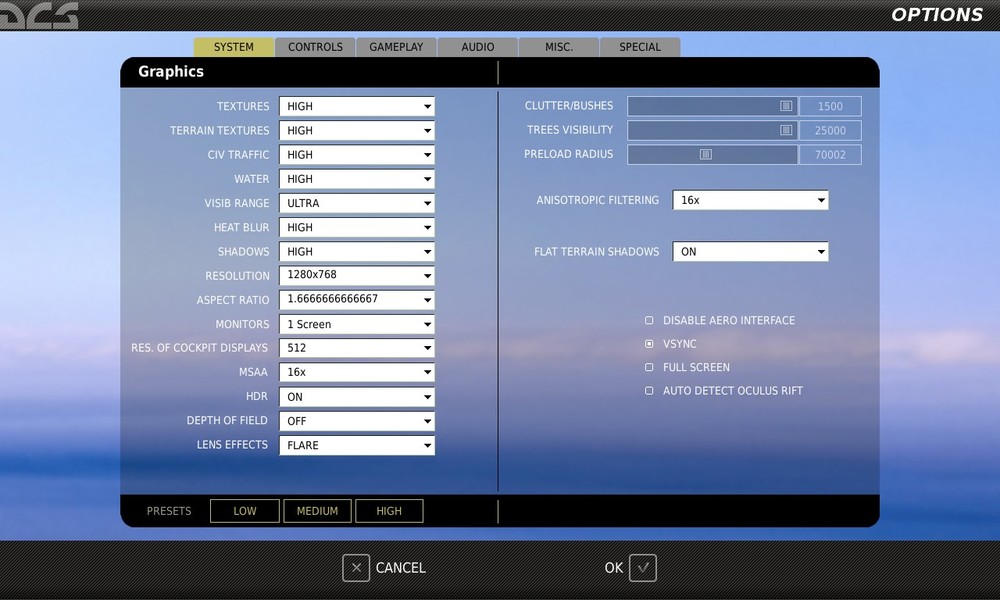Toggle the VSYNC checkbox
1000x600 pixels.
(649, 344)
